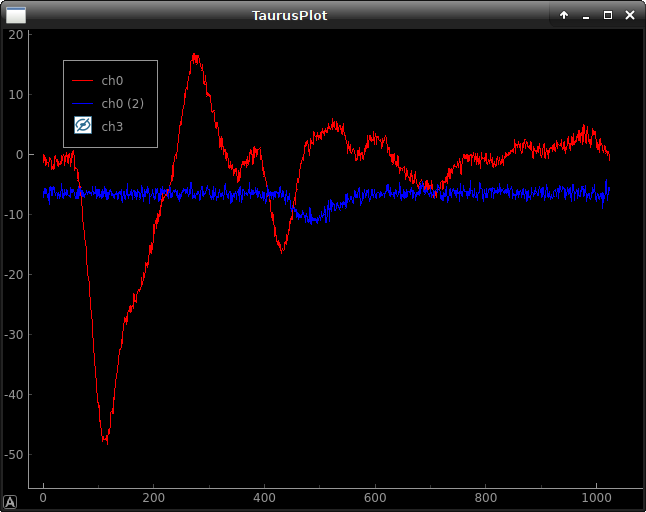The image size is (646, 512).
Task: Click the blue ch0 (2) line sample in legend
Action: point(83,103)
